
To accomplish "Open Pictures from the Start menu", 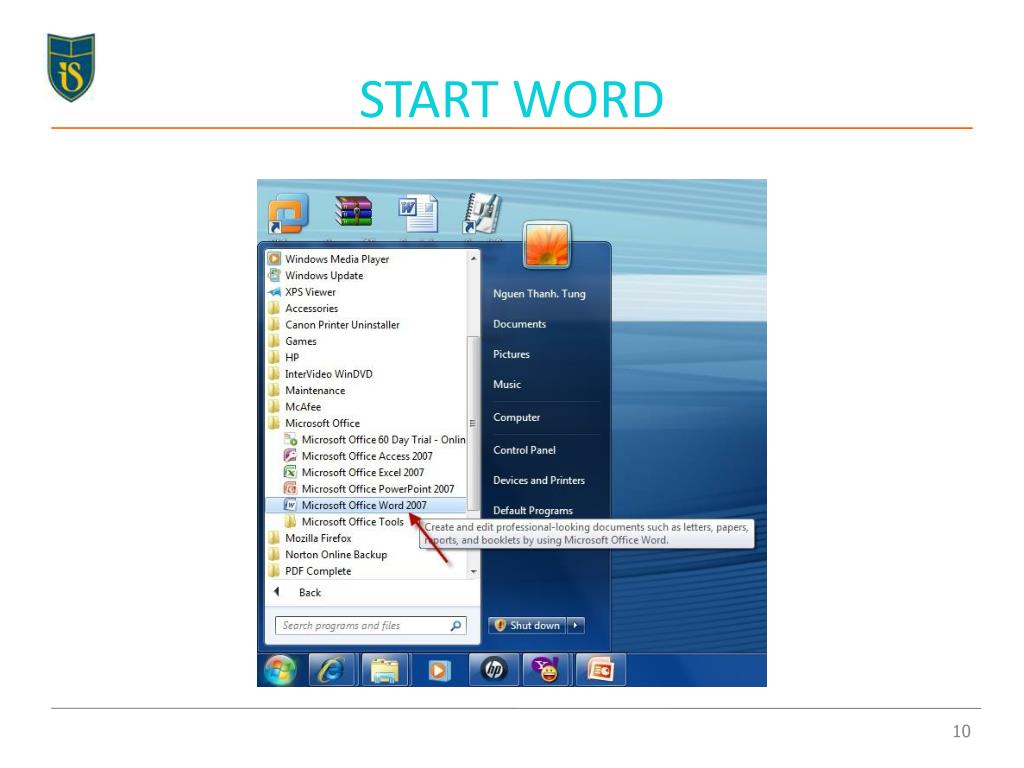I will click(x=511, y=354).
